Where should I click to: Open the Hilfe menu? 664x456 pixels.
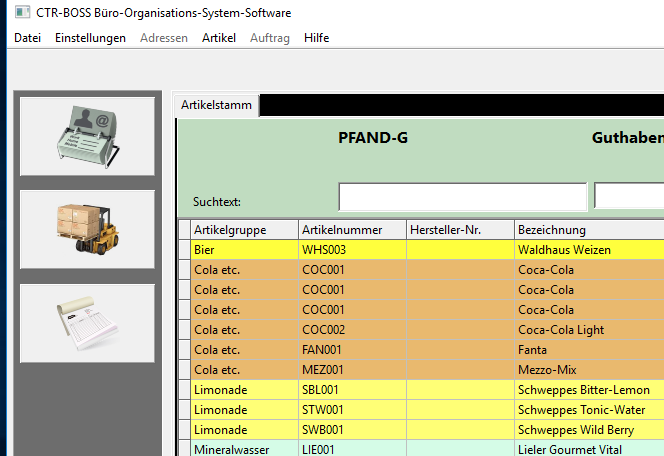point(316,38)
